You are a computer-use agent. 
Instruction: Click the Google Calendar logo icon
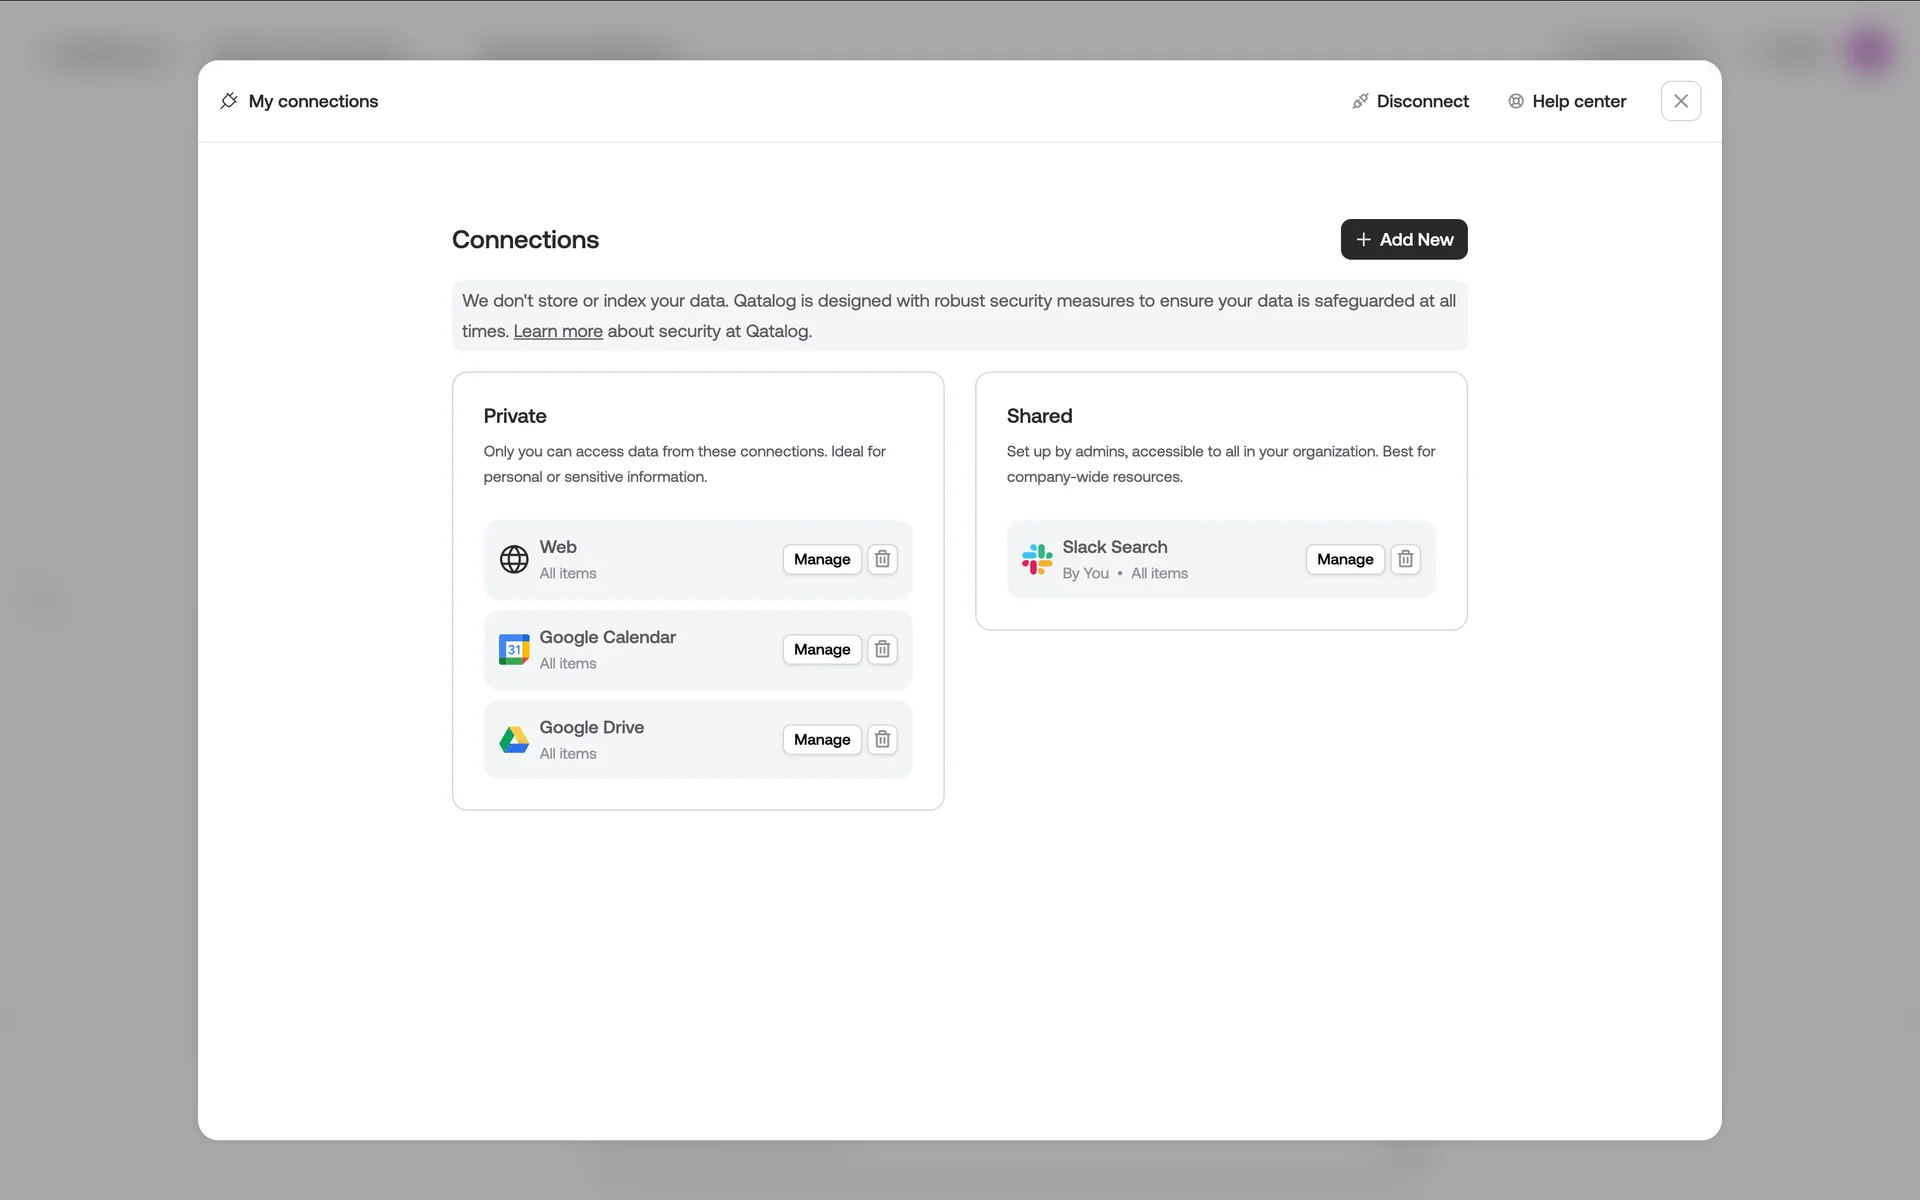514,650
